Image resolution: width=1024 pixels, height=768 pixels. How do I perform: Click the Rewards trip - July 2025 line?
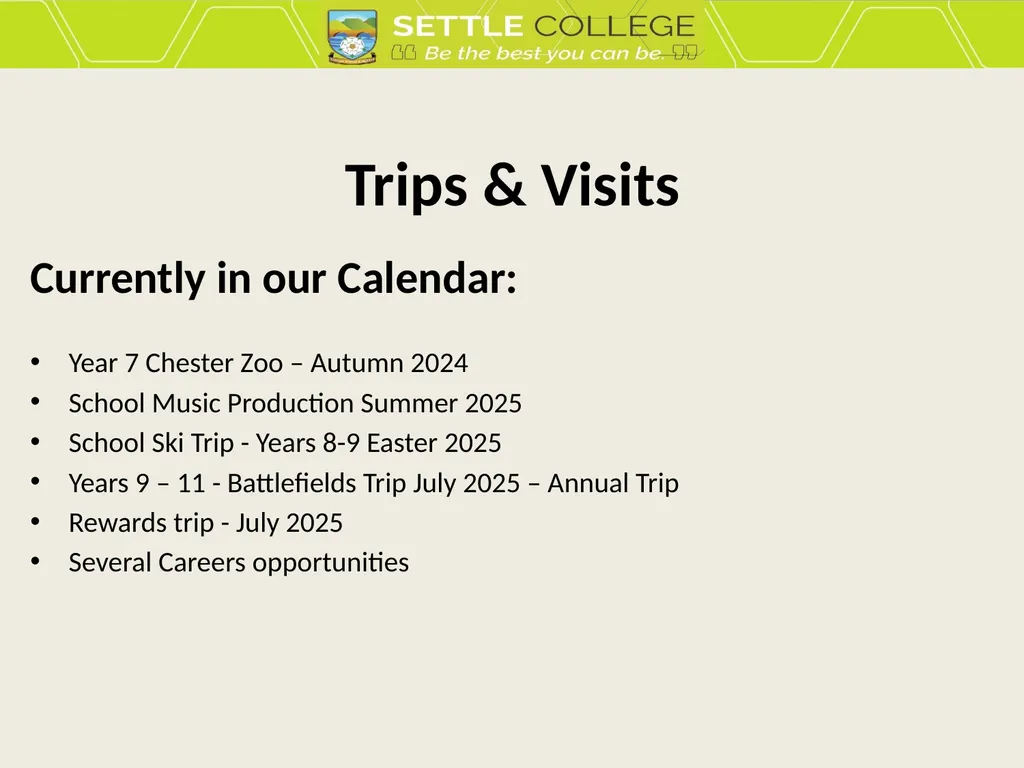click(x=206, y=523)
